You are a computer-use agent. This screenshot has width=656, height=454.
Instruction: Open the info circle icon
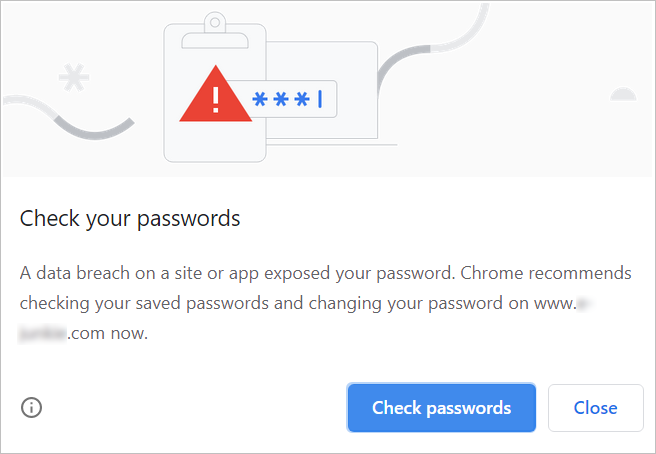click(x=32, y=407)
